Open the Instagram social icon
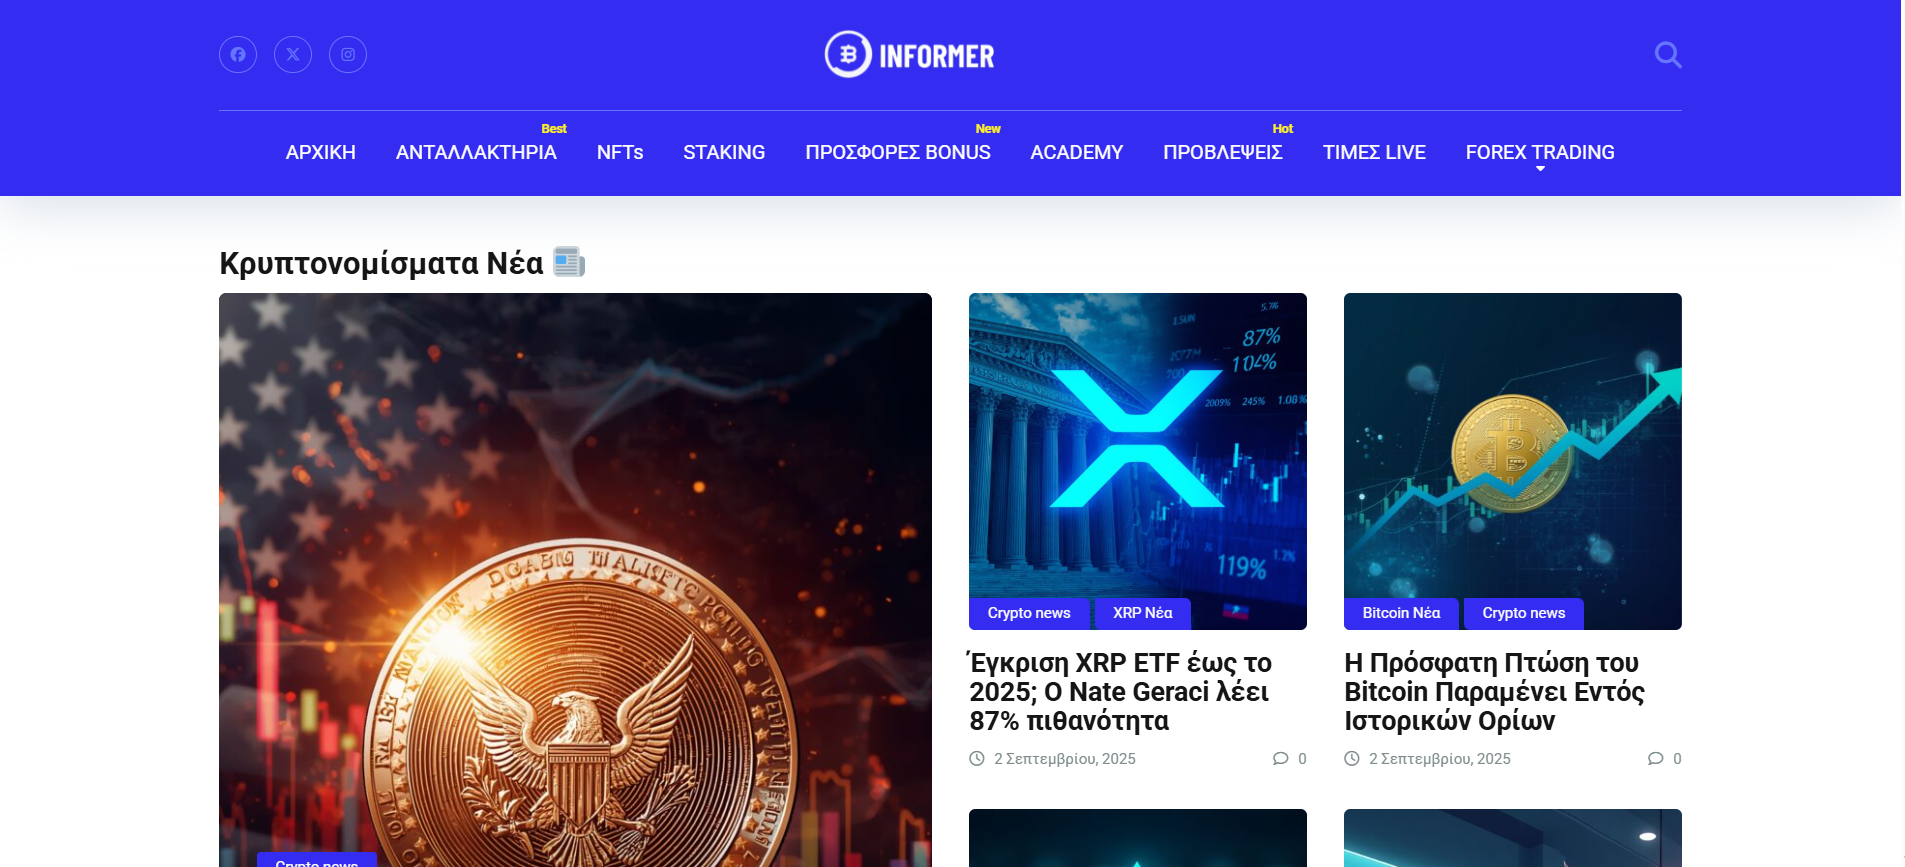1905x867 pixels. 348,54
